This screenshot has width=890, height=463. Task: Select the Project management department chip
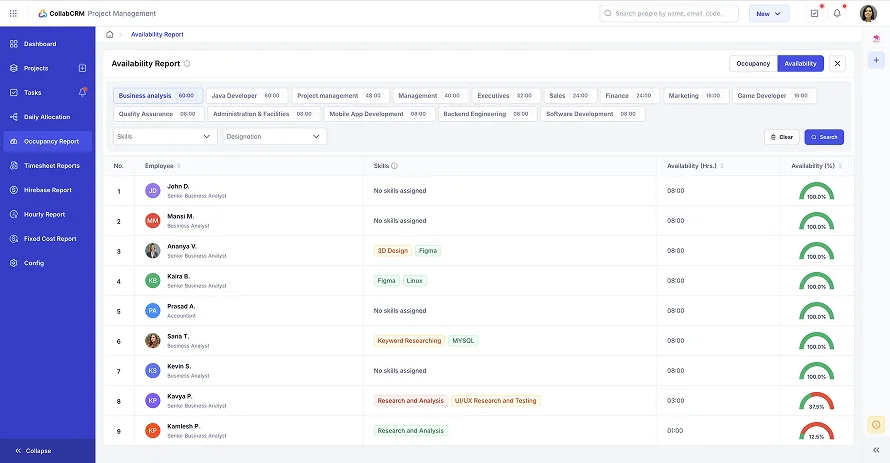pyautogui.click(x=341, y=96)
